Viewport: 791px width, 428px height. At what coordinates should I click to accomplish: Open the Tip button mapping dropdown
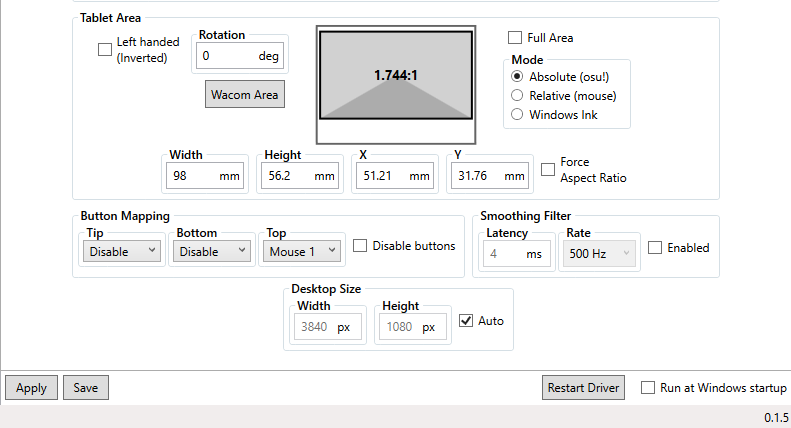(122, 252)
